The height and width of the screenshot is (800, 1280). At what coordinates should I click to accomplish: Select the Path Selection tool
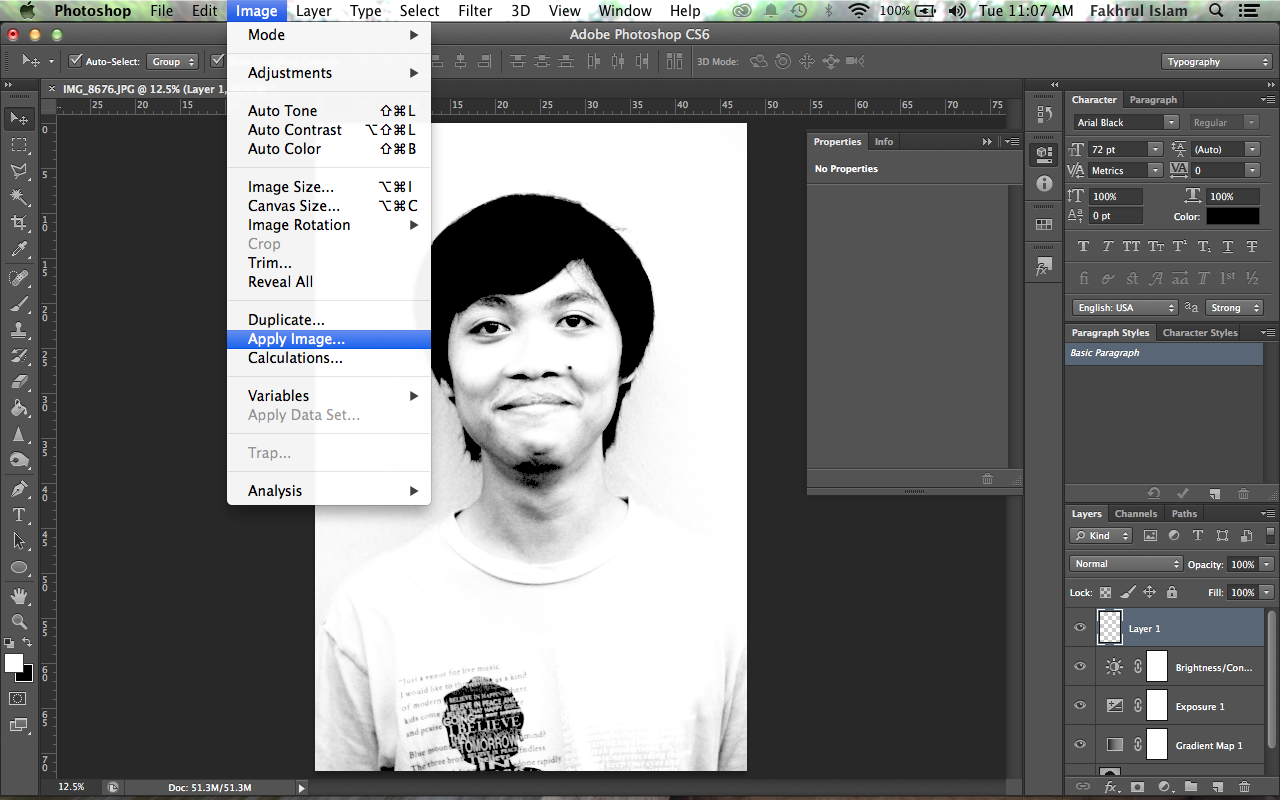[19, 541]
